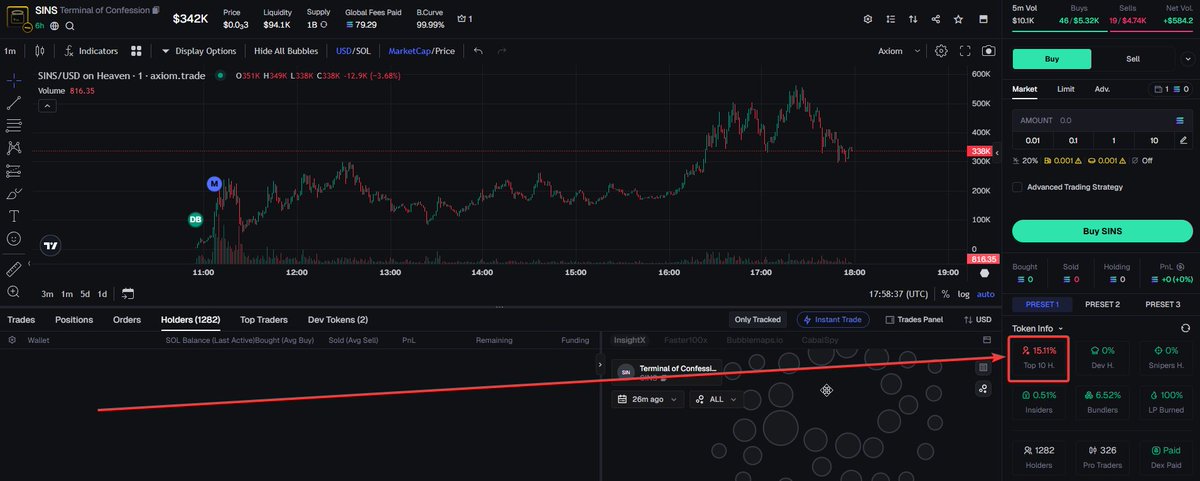Click the search magnifier icon under SINS
This screenshot has width=1200, height=481.
(x=68, y=25)
